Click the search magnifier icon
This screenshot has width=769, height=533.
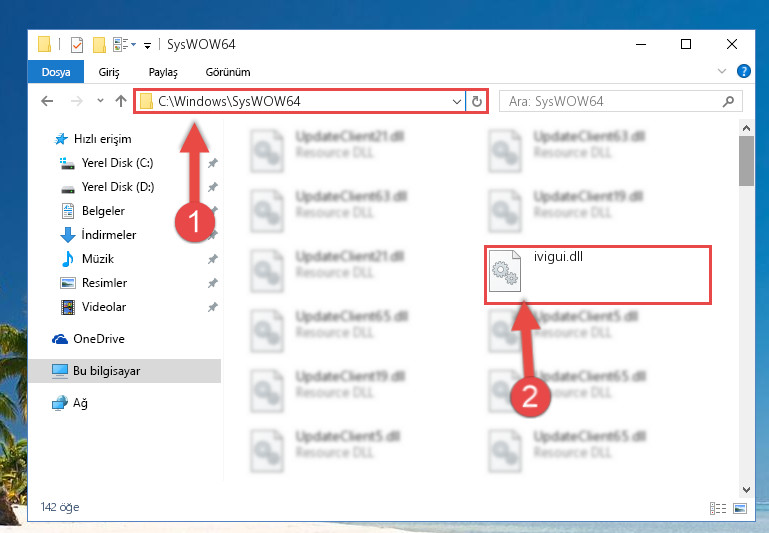[x=728, y=102]
